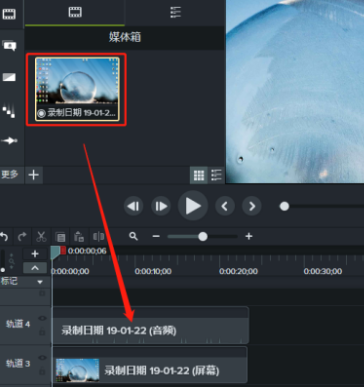The height and width of the screenshot is (387, 364).
Task: Switch media bin to grid view
Action: pos(199,175)
